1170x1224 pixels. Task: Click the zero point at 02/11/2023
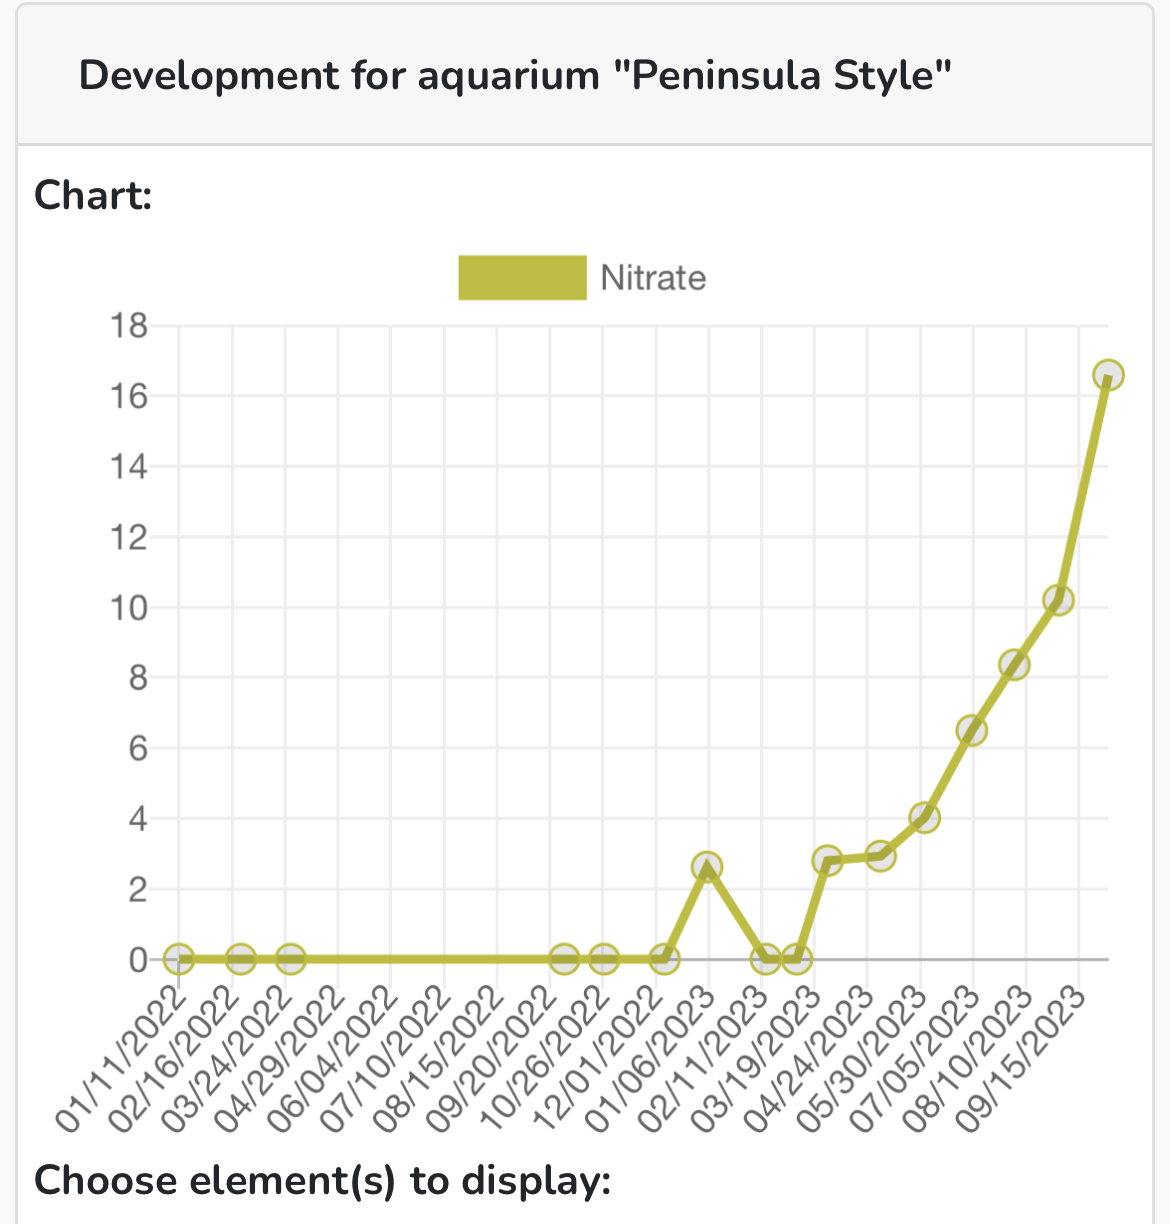click(x=766, y=960)
